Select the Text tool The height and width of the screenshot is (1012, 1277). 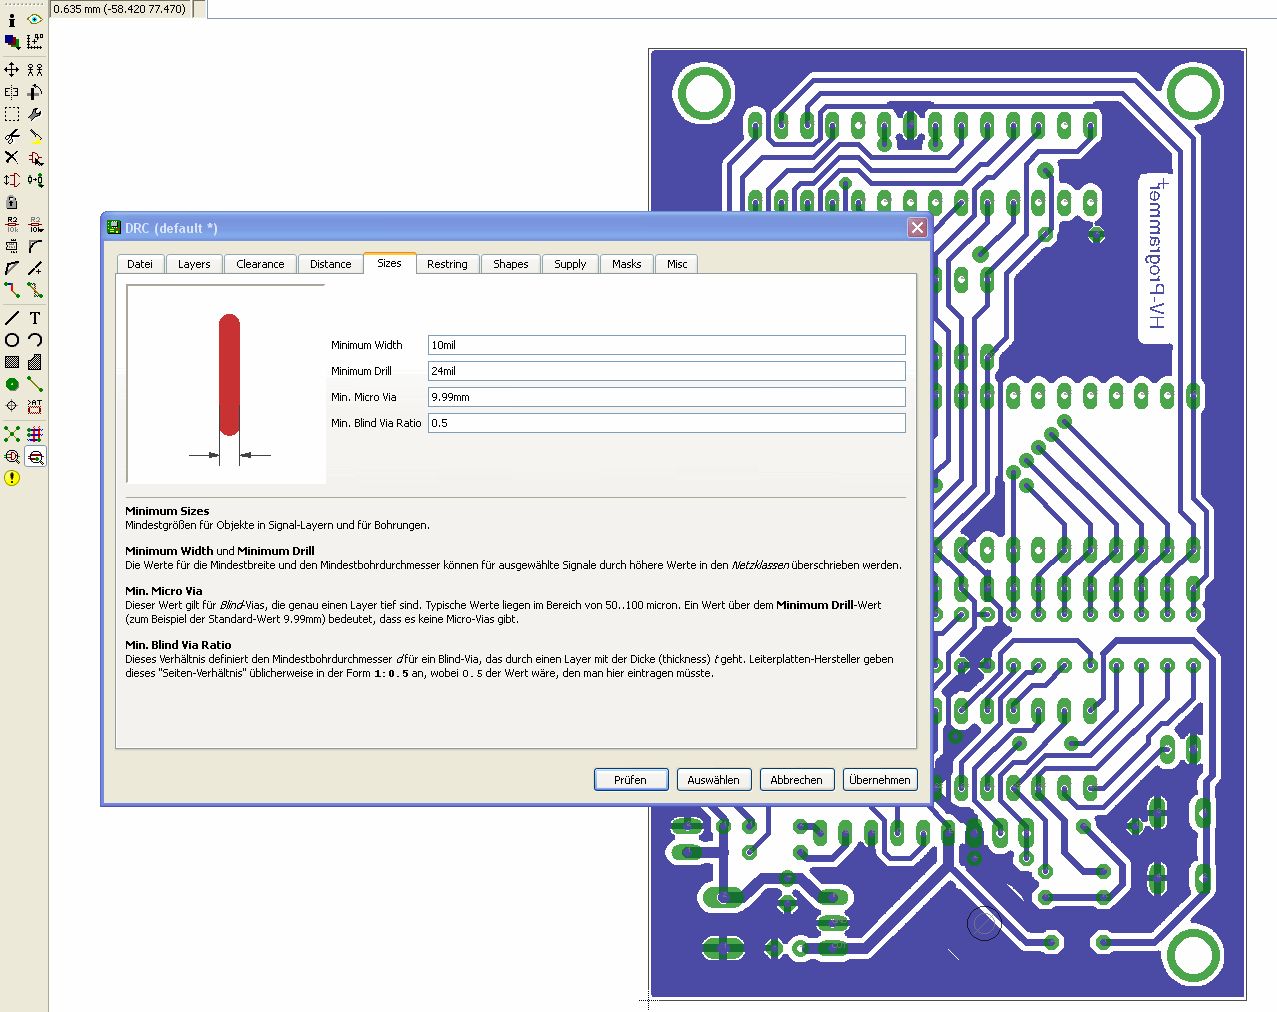pyautogui.click(x=35, y=318)
